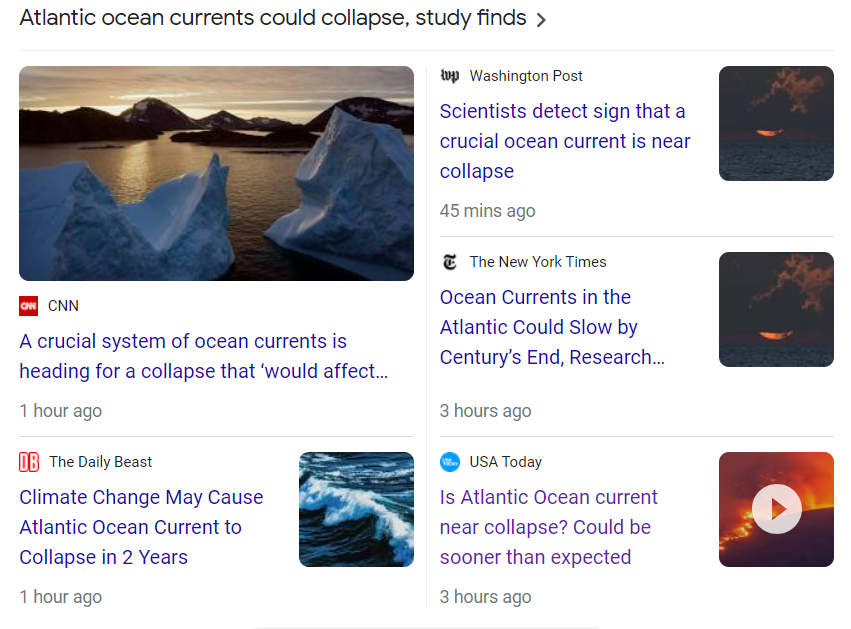The height and width of the screenshot is (629, 851).
Task: Select the New York Times article thumbnail
Action: coord(776,309)
